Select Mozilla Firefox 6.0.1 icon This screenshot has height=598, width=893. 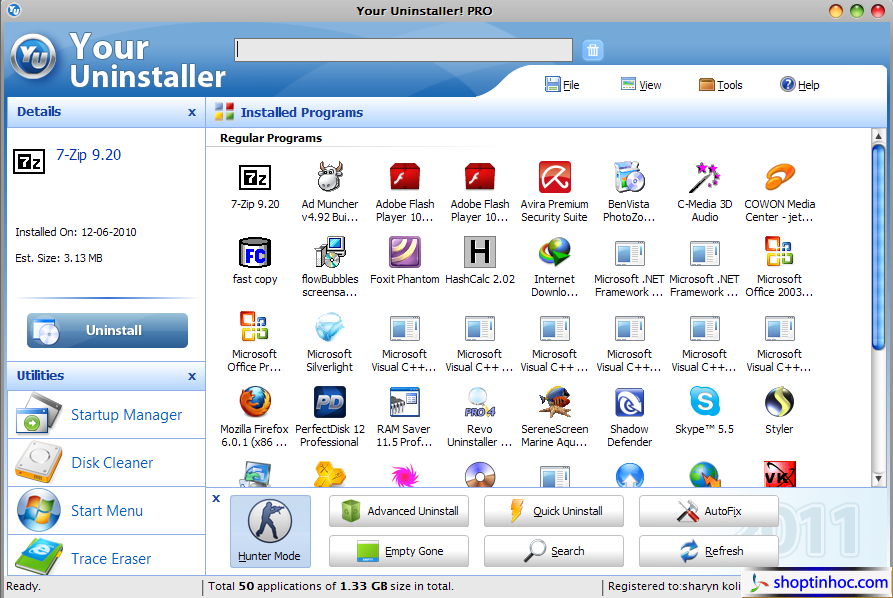tap(255, 402)
